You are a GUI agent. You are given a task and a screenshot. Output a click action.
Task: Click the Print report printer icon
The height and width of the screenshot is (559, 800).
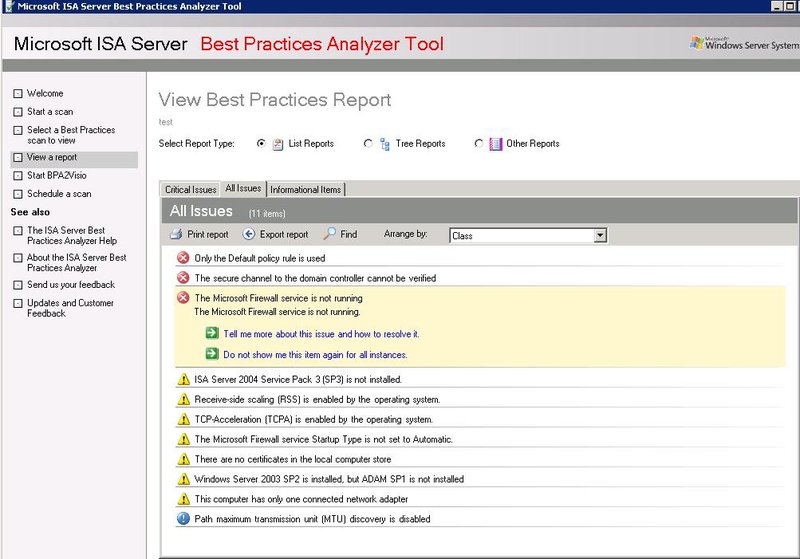[x=176, y=234]
